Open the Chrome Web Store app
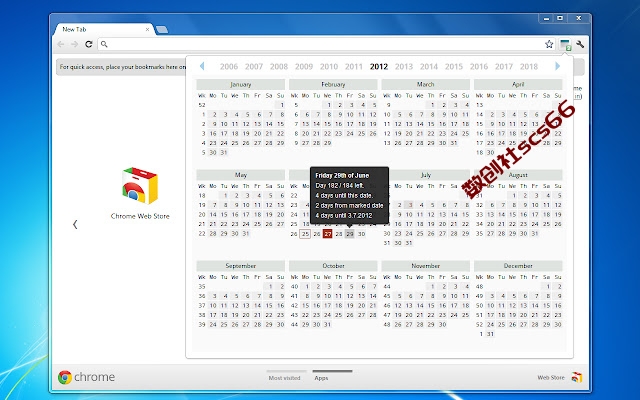This screenshot has width=640, height=400. (140, 193)
